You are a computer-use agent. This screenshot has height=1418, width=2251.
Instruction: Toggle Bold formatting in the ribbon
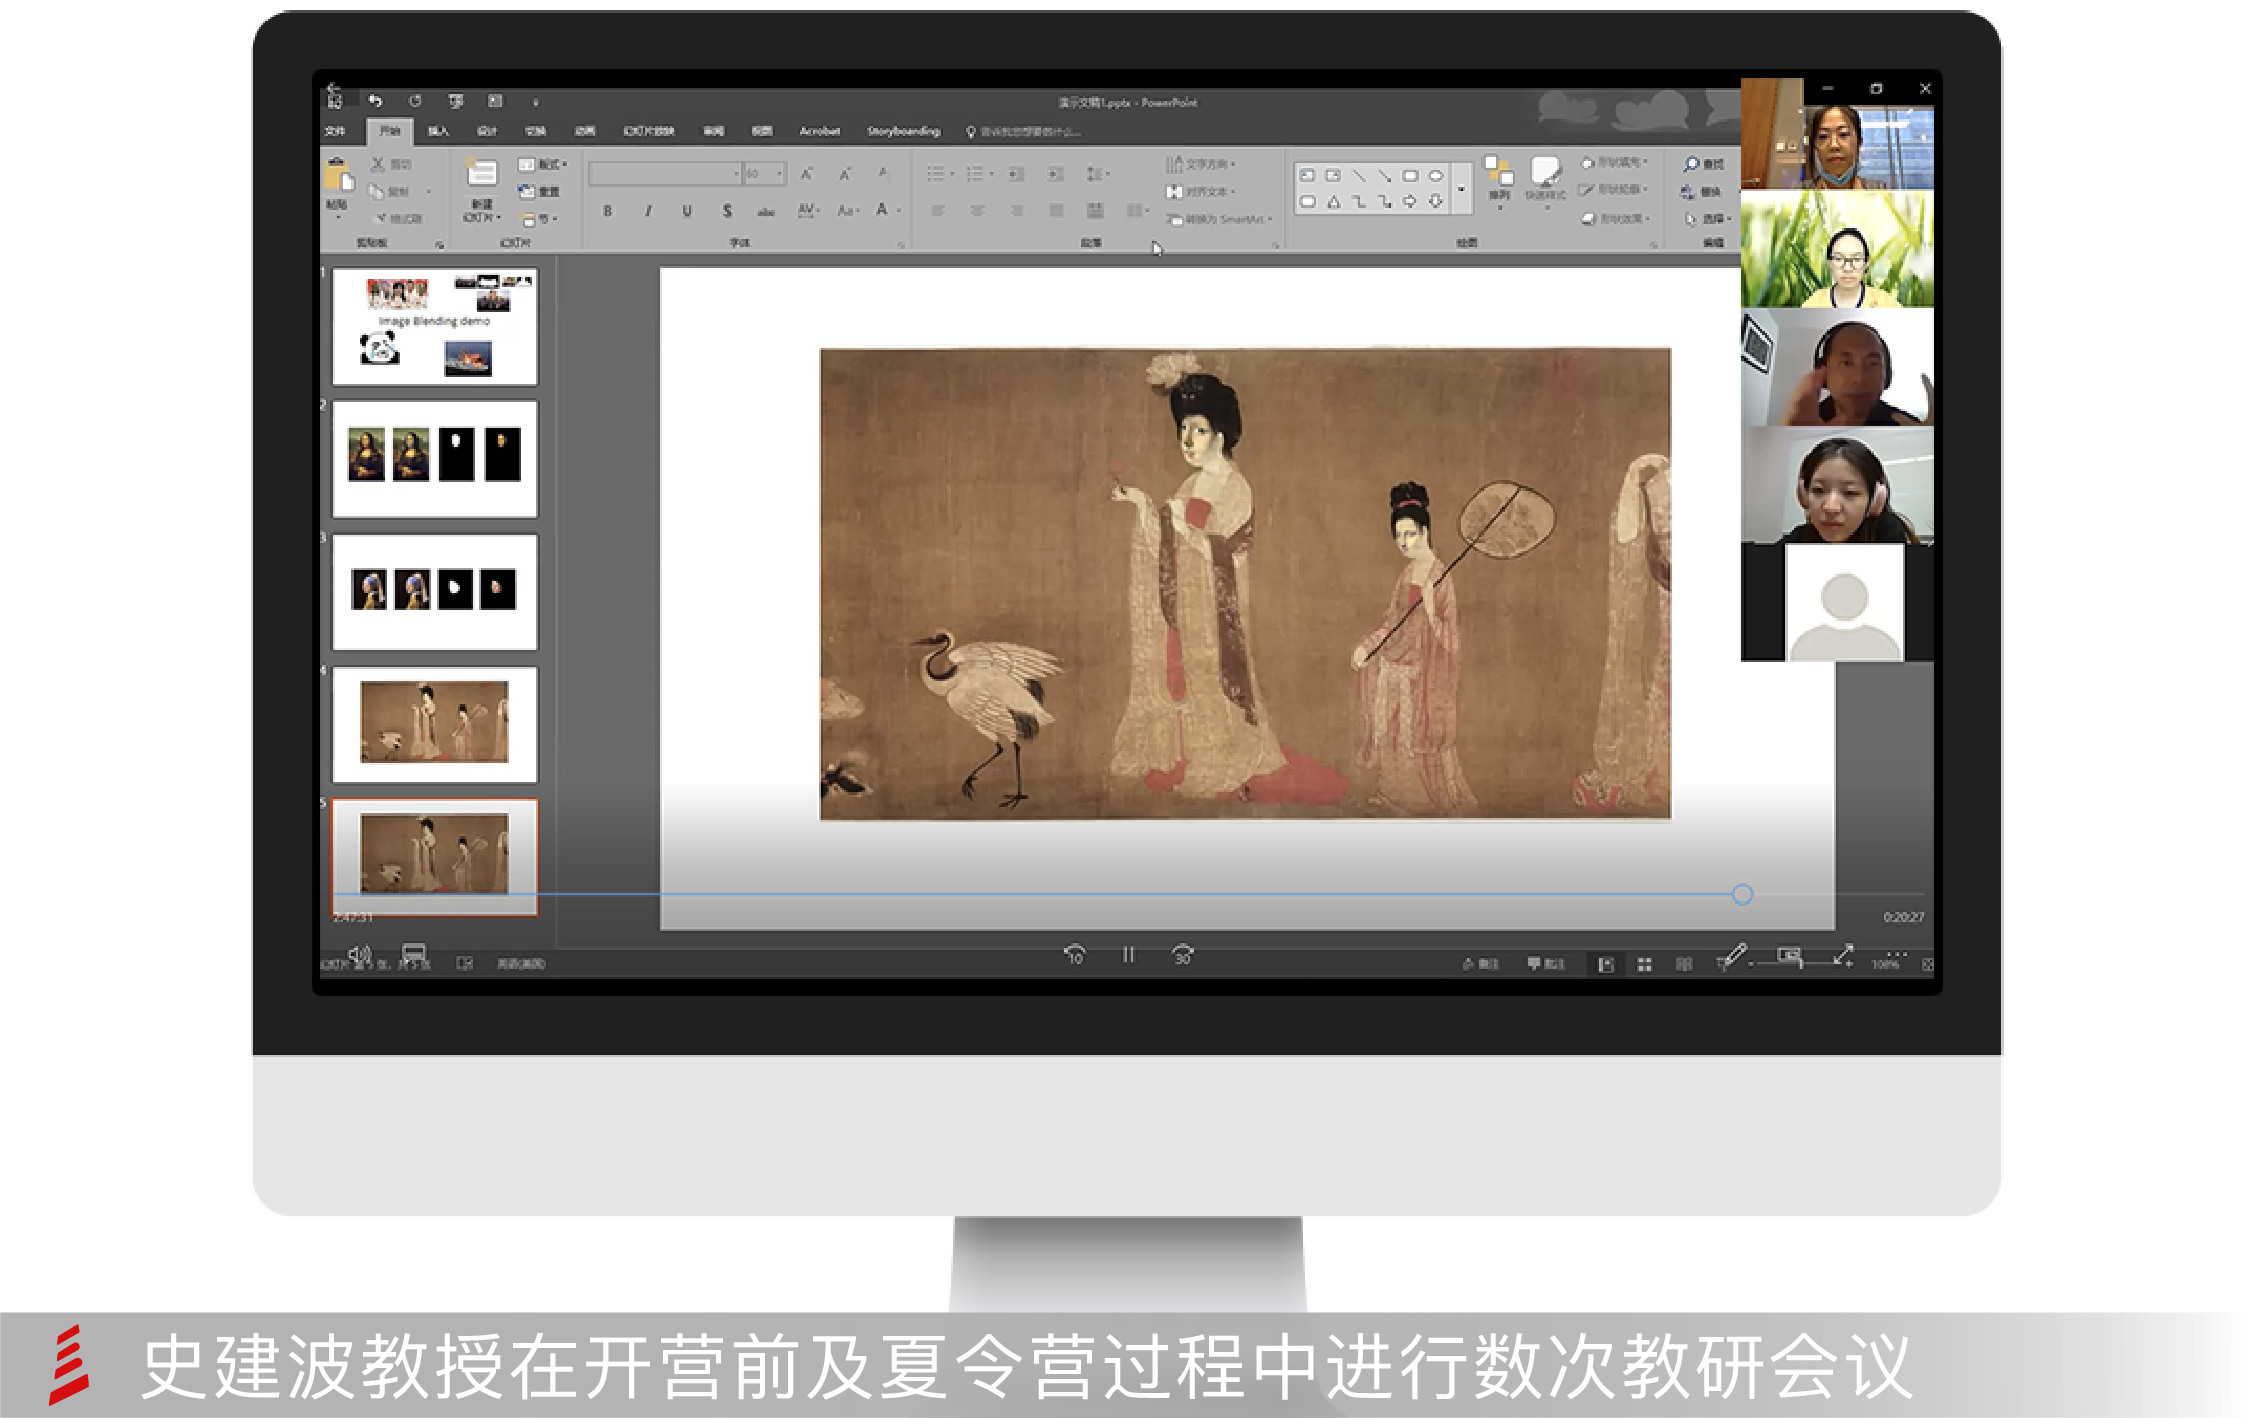(x=607, y=211)
